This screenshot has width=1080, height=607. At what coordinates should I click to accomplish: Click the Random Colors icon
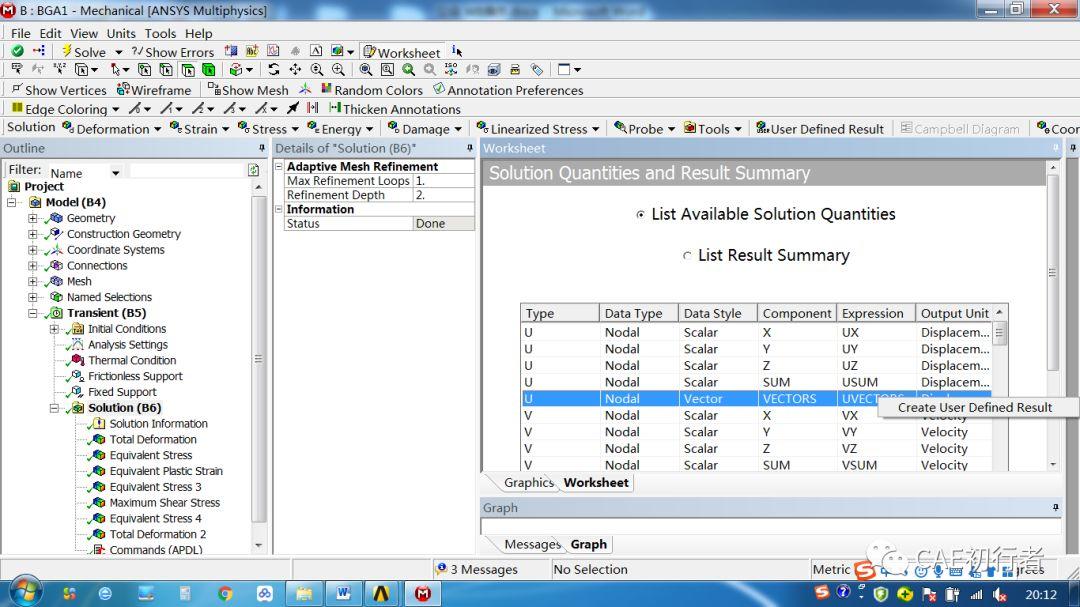[326, 90]
